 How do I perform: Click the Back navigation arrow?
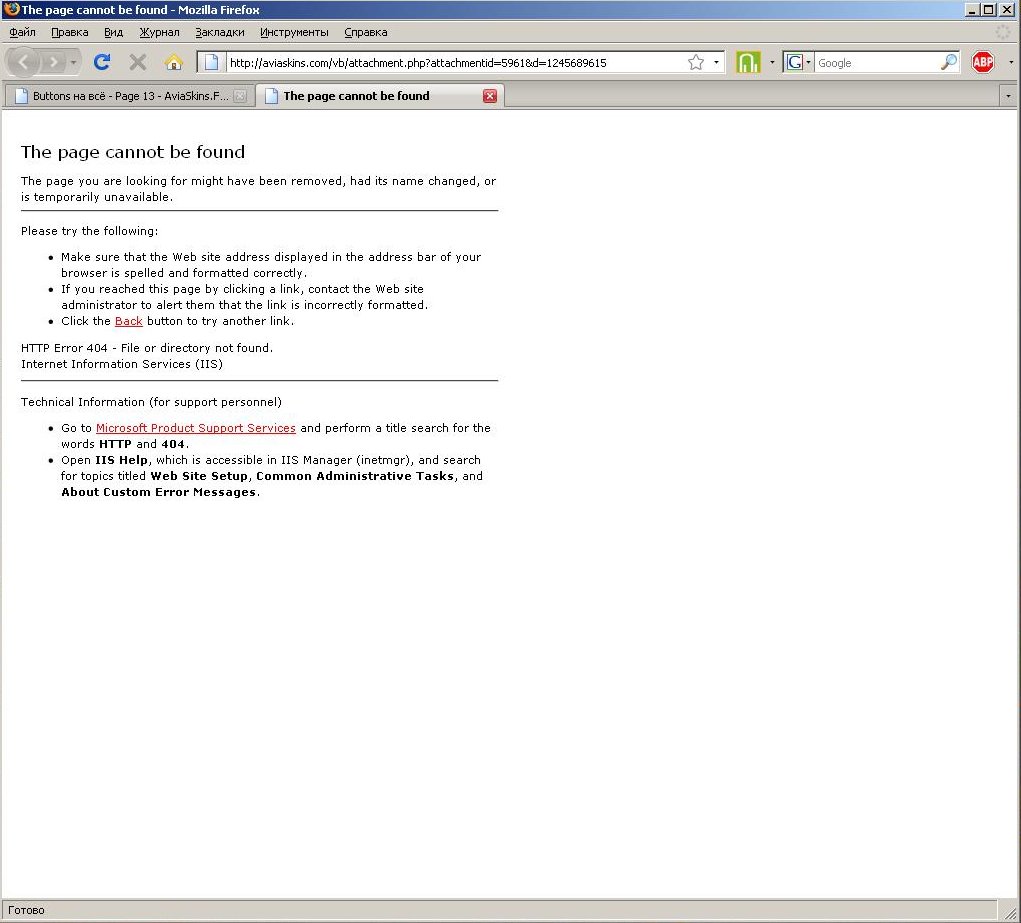(24, 63)
